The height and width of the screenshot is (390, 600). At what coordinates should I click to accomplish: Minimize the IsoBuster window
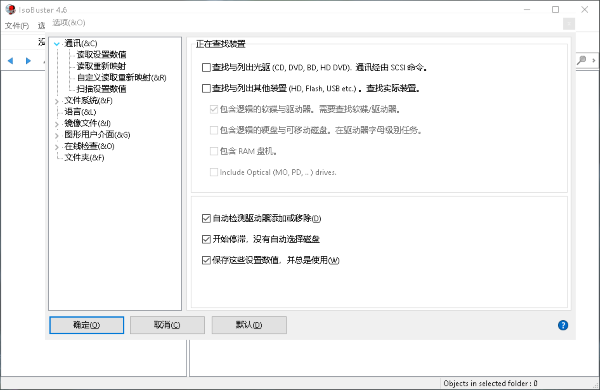click(x=527, y=10)
